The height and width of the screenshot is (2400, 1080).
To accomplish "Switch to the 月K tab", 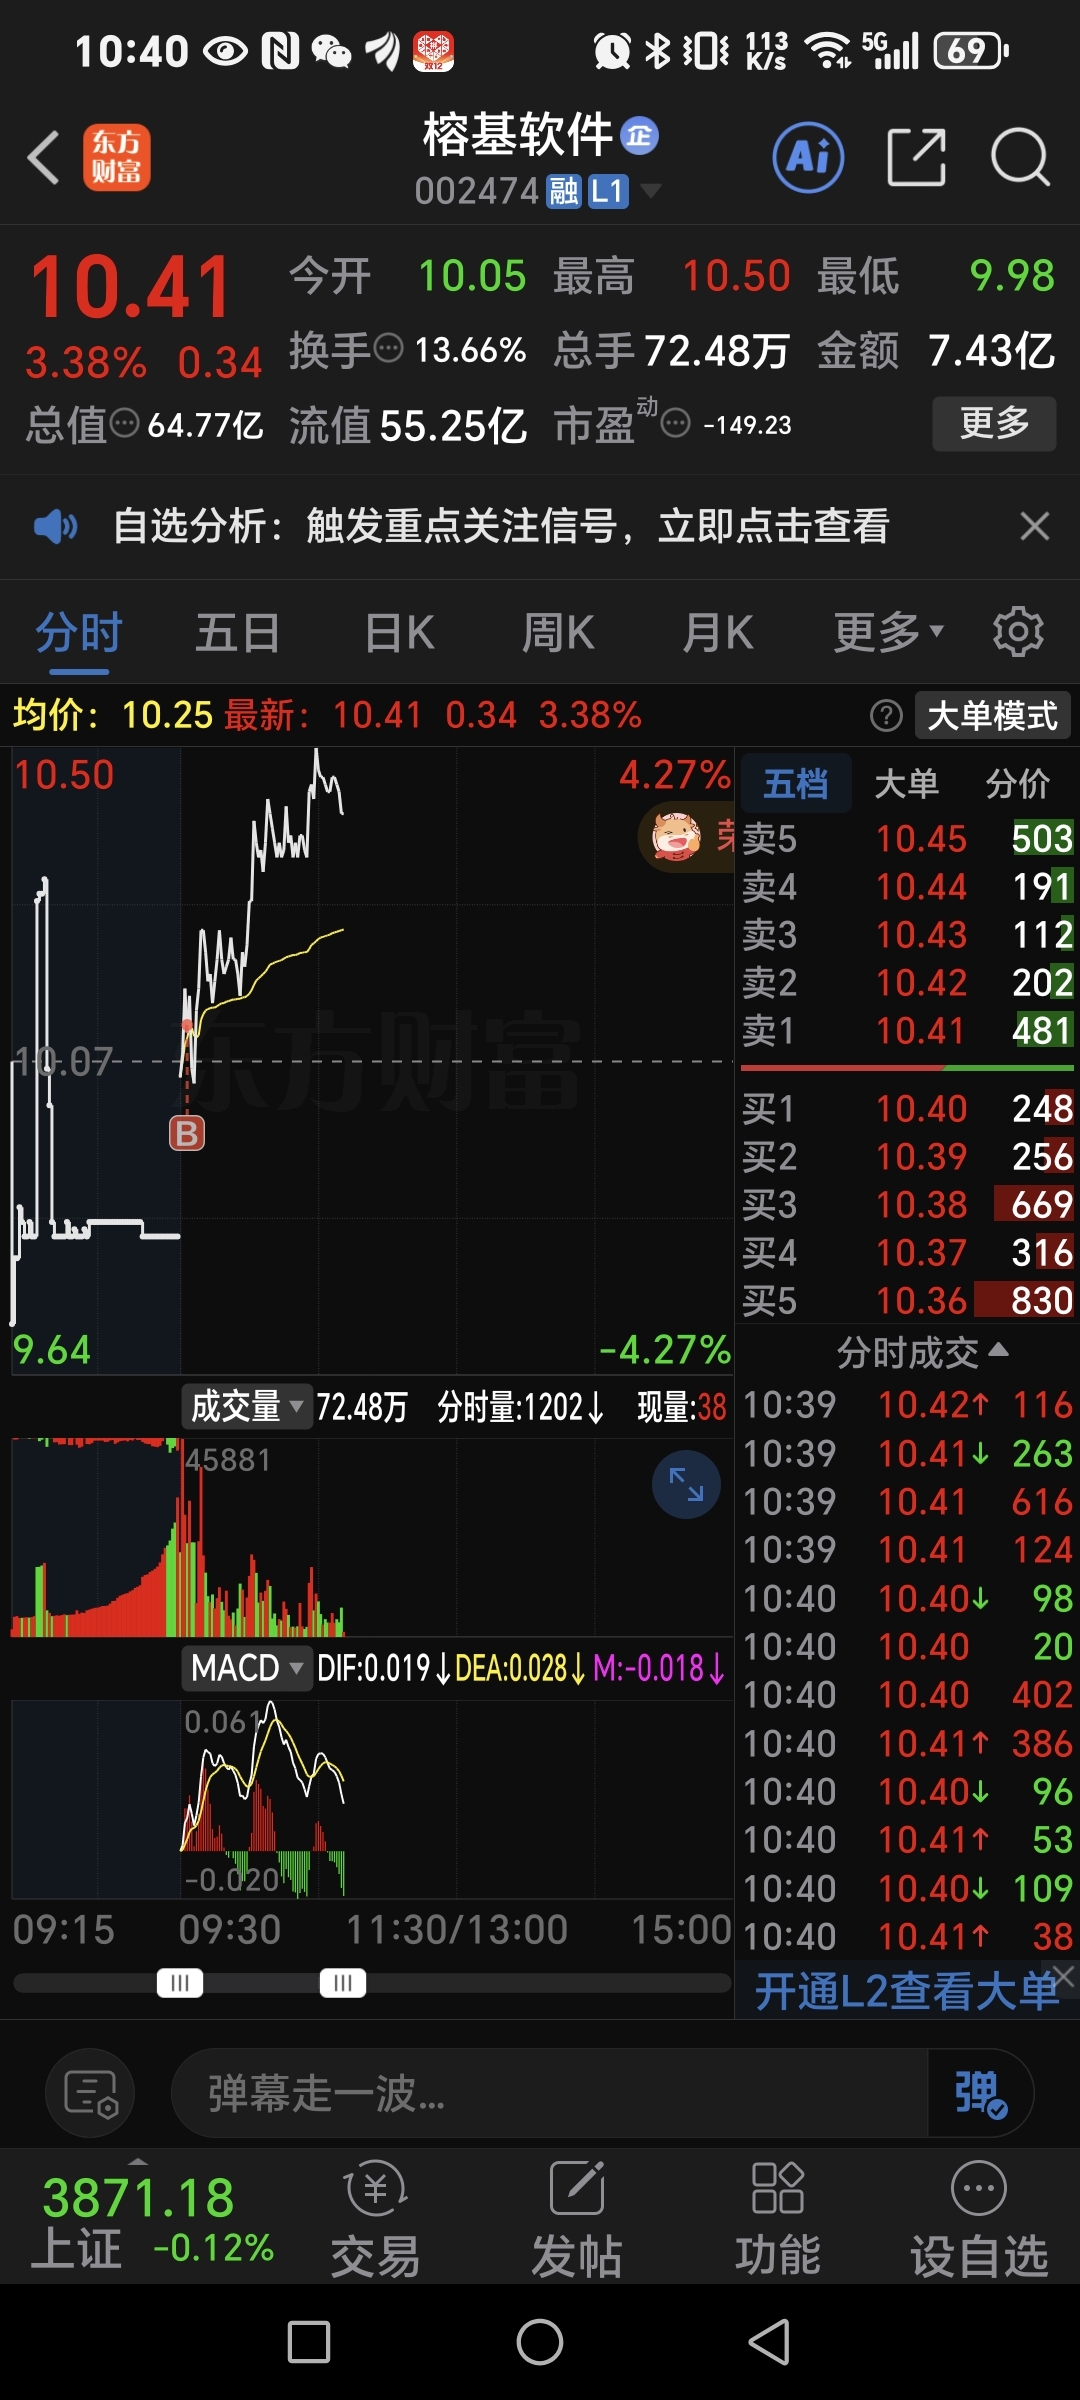I will pos(718,632).
